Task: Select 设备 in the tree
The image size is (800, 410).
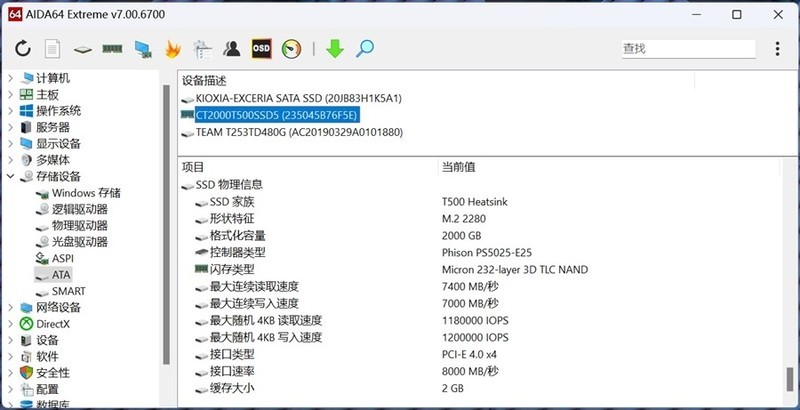Action: pyautogui.click(x=47, y=340)
